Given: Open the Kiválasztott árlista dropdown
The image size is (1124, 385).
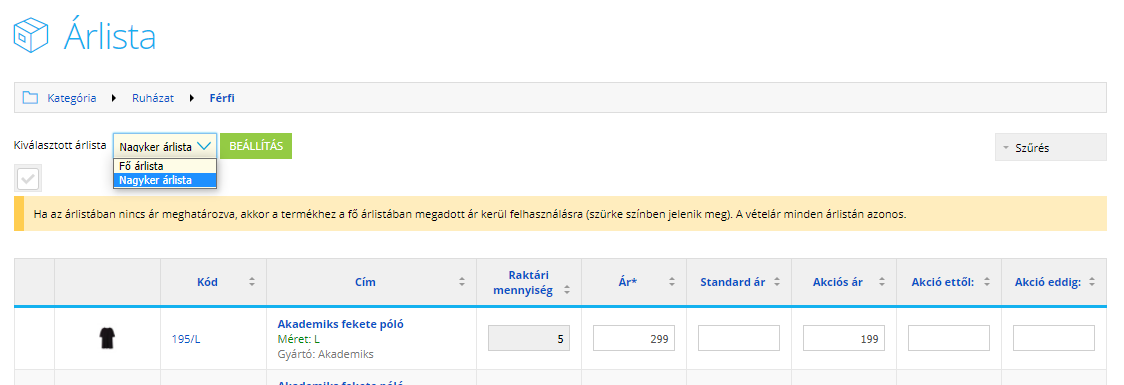Looking at the screenshot, I should [165, 146].
